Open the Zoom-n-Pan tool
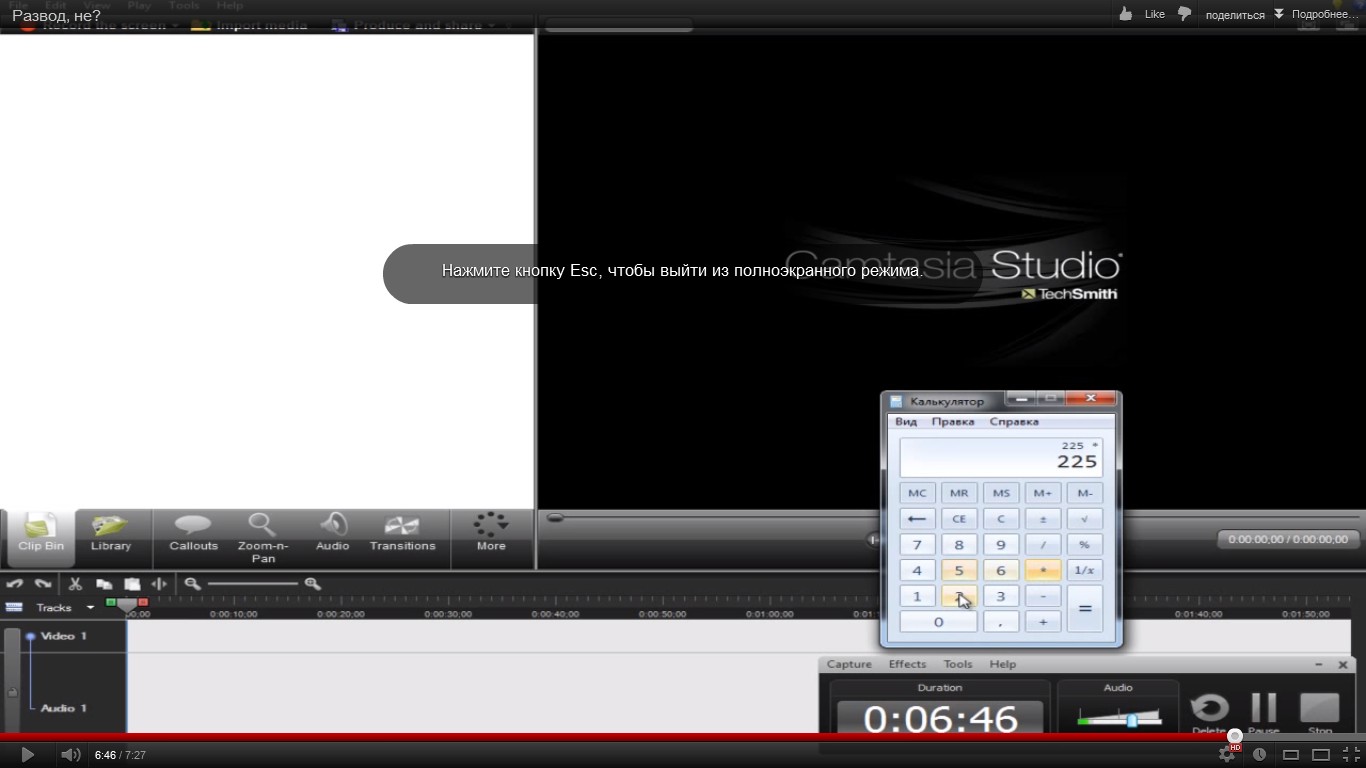This screenshot has height=768, width=1366. pos(263,538)
